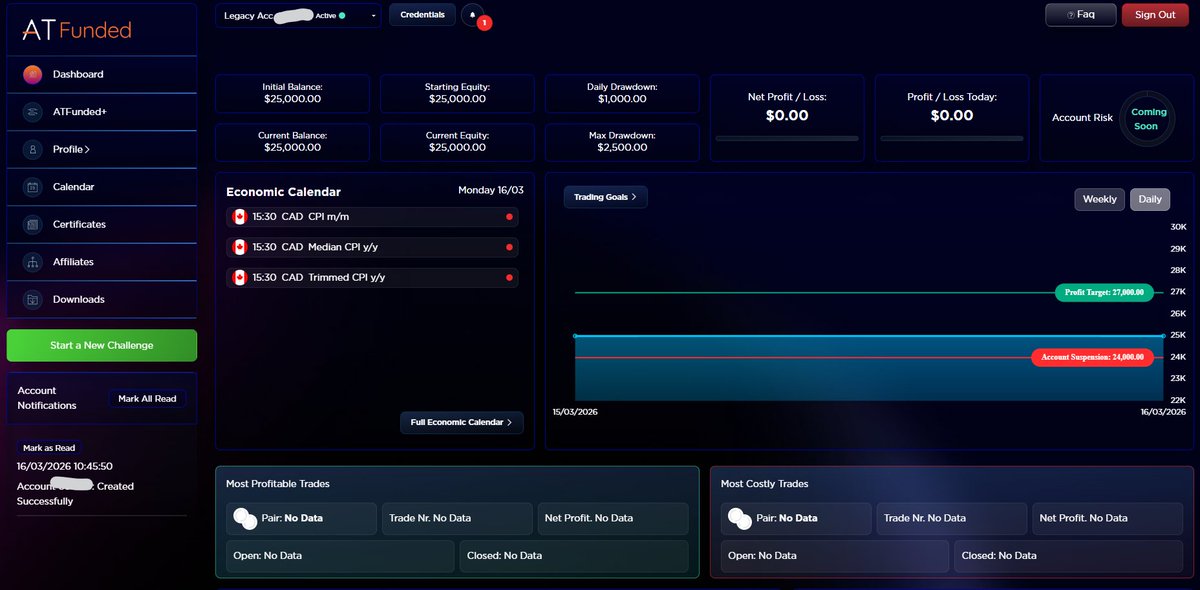Click the Current Equity $25,000.00 card
Screen dimensions: 1200x590
click(457, 142)
